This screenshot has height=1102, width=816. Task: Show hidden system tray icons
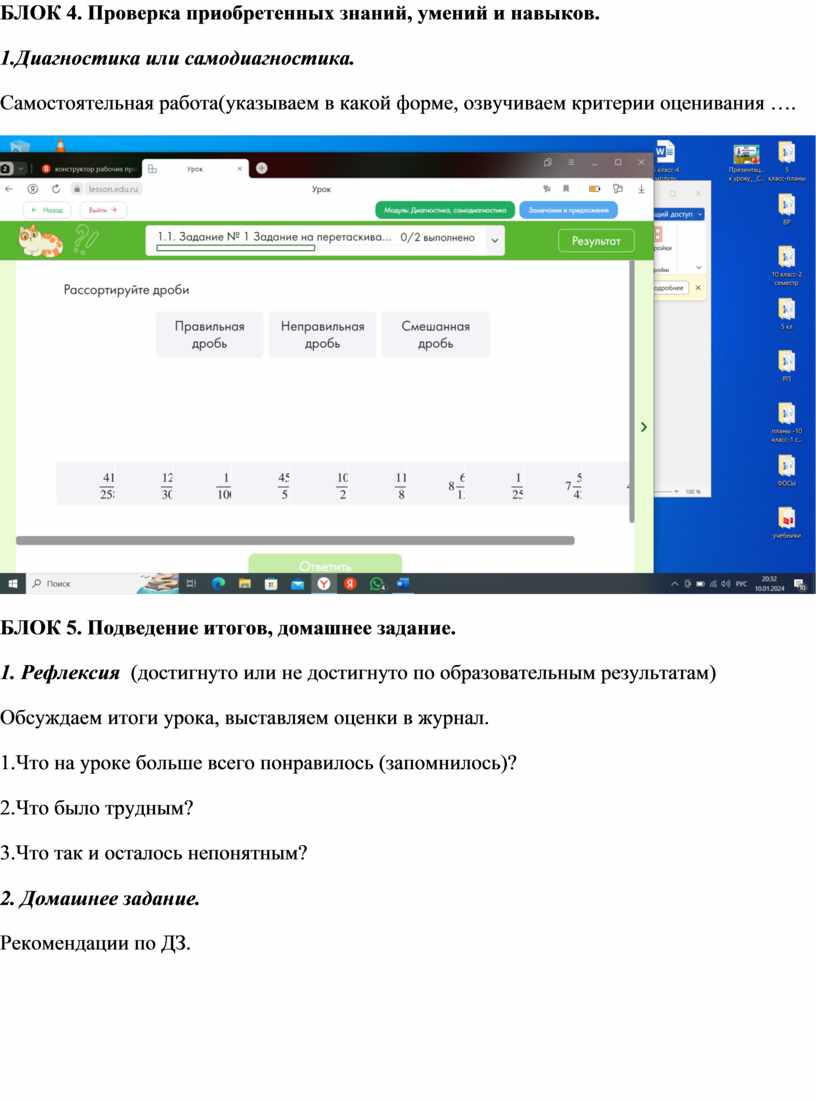(x=674, y=583)
